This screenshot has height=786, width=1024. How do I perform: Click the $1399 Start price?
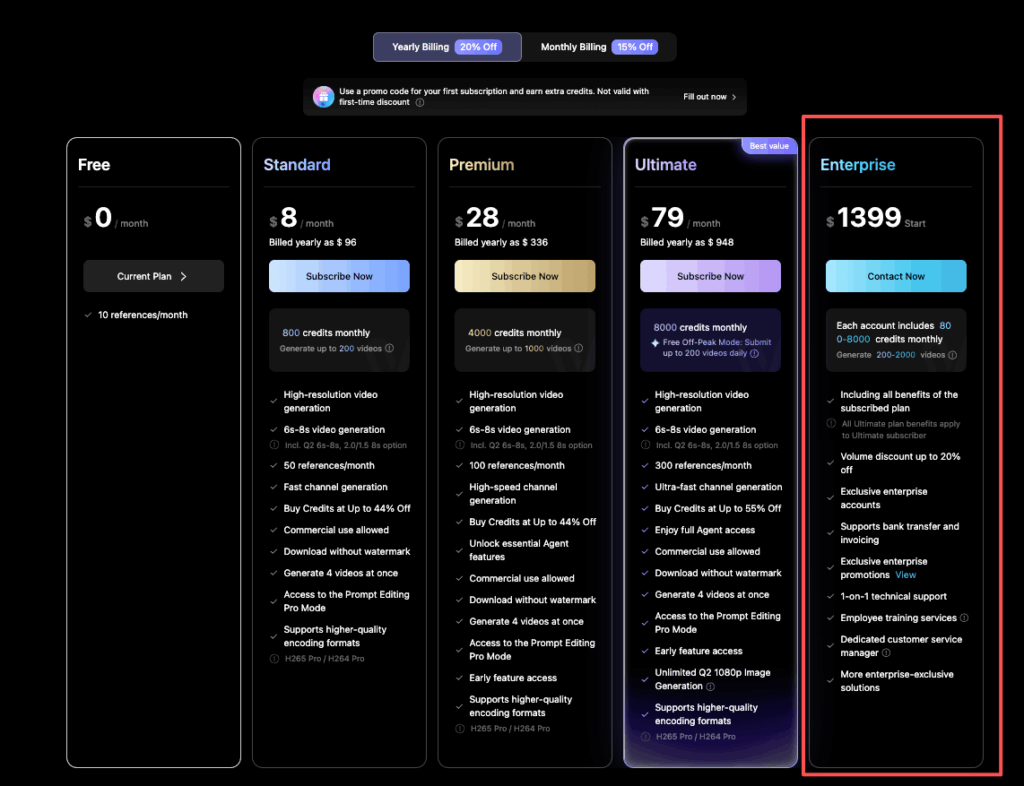point(875,217)
